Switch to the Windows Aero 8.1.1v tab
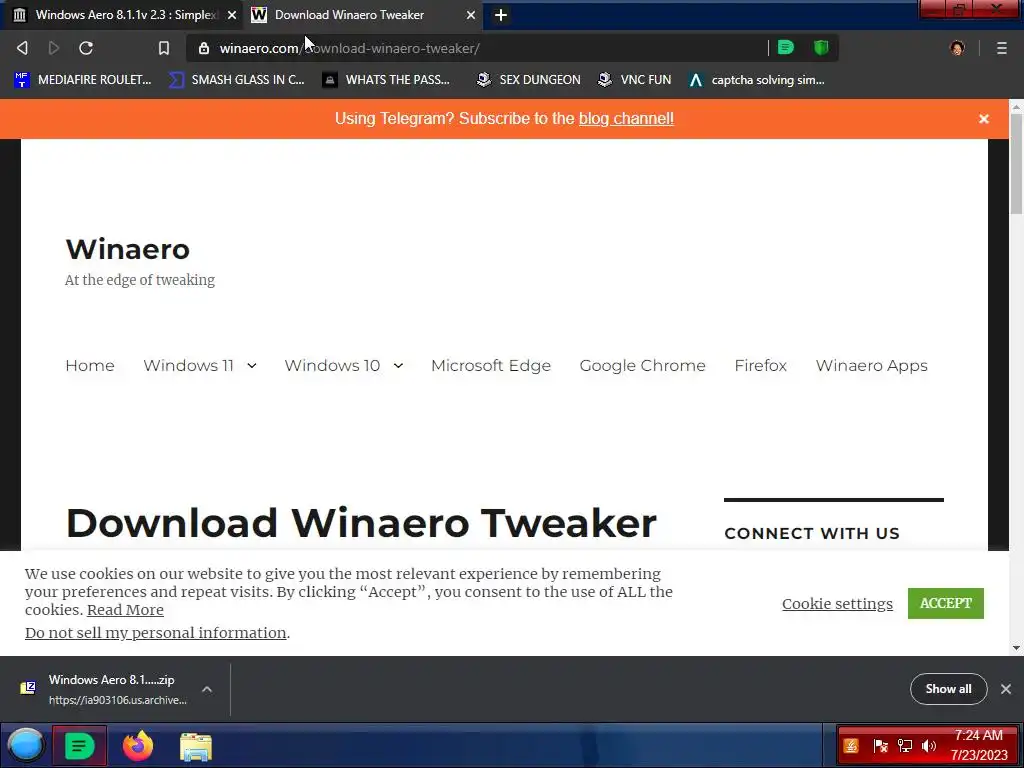Screen dimensions: 1024x768 [x=122, y=15]
